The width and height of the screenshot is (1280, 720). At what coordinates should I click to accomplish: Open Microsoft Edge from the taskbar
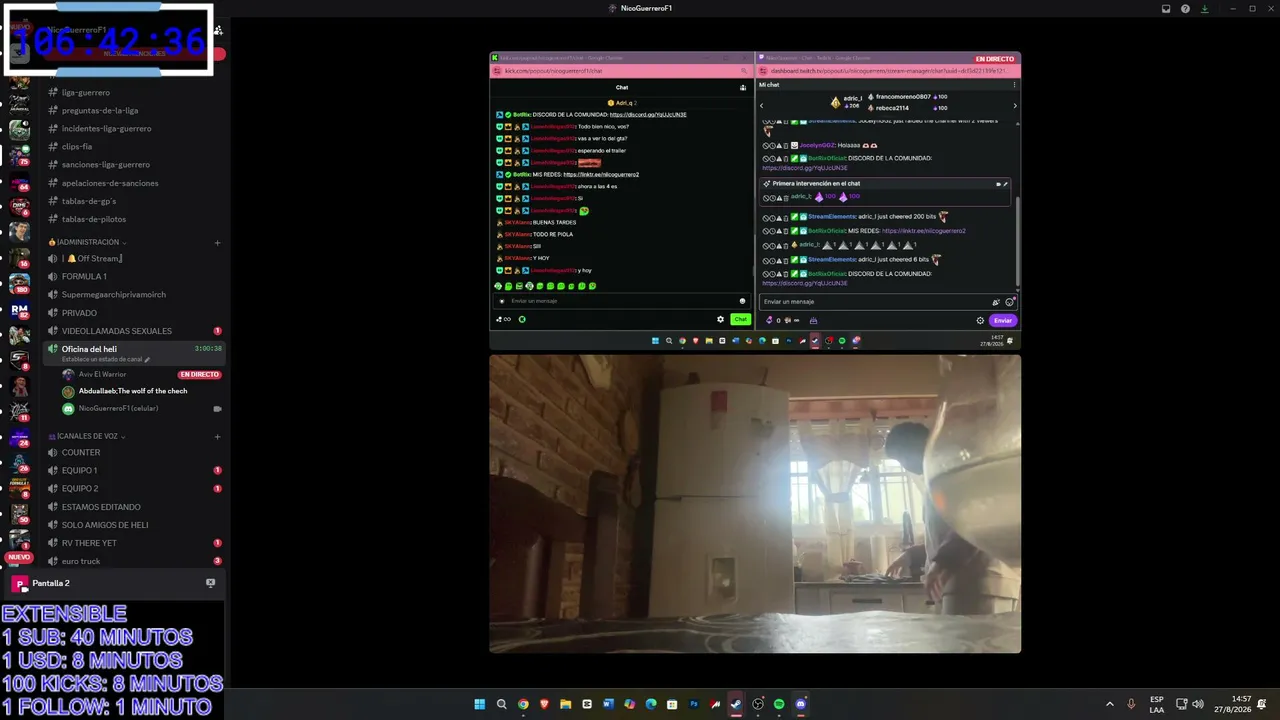click(x=651, y=704)
